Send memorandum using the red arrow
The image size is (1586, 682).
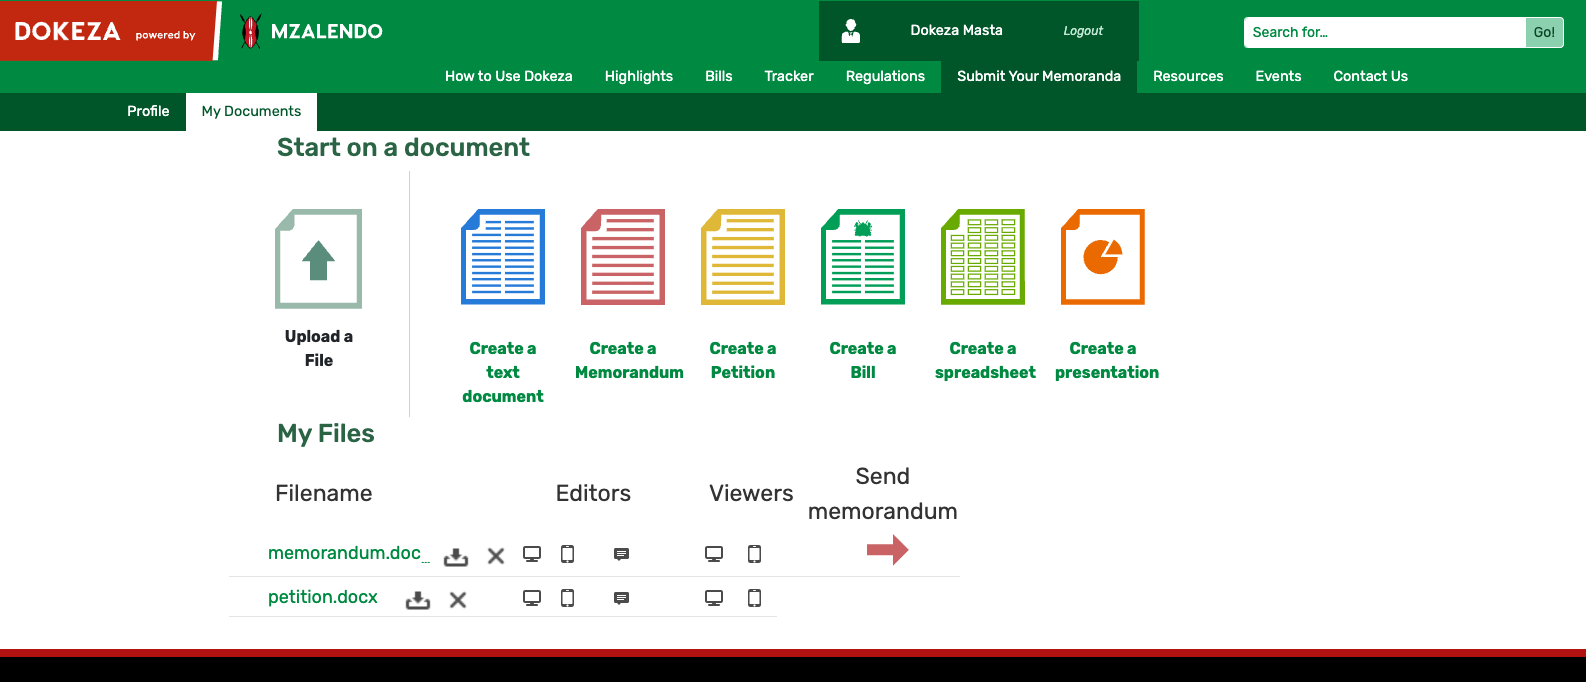(x=887, y=549)
